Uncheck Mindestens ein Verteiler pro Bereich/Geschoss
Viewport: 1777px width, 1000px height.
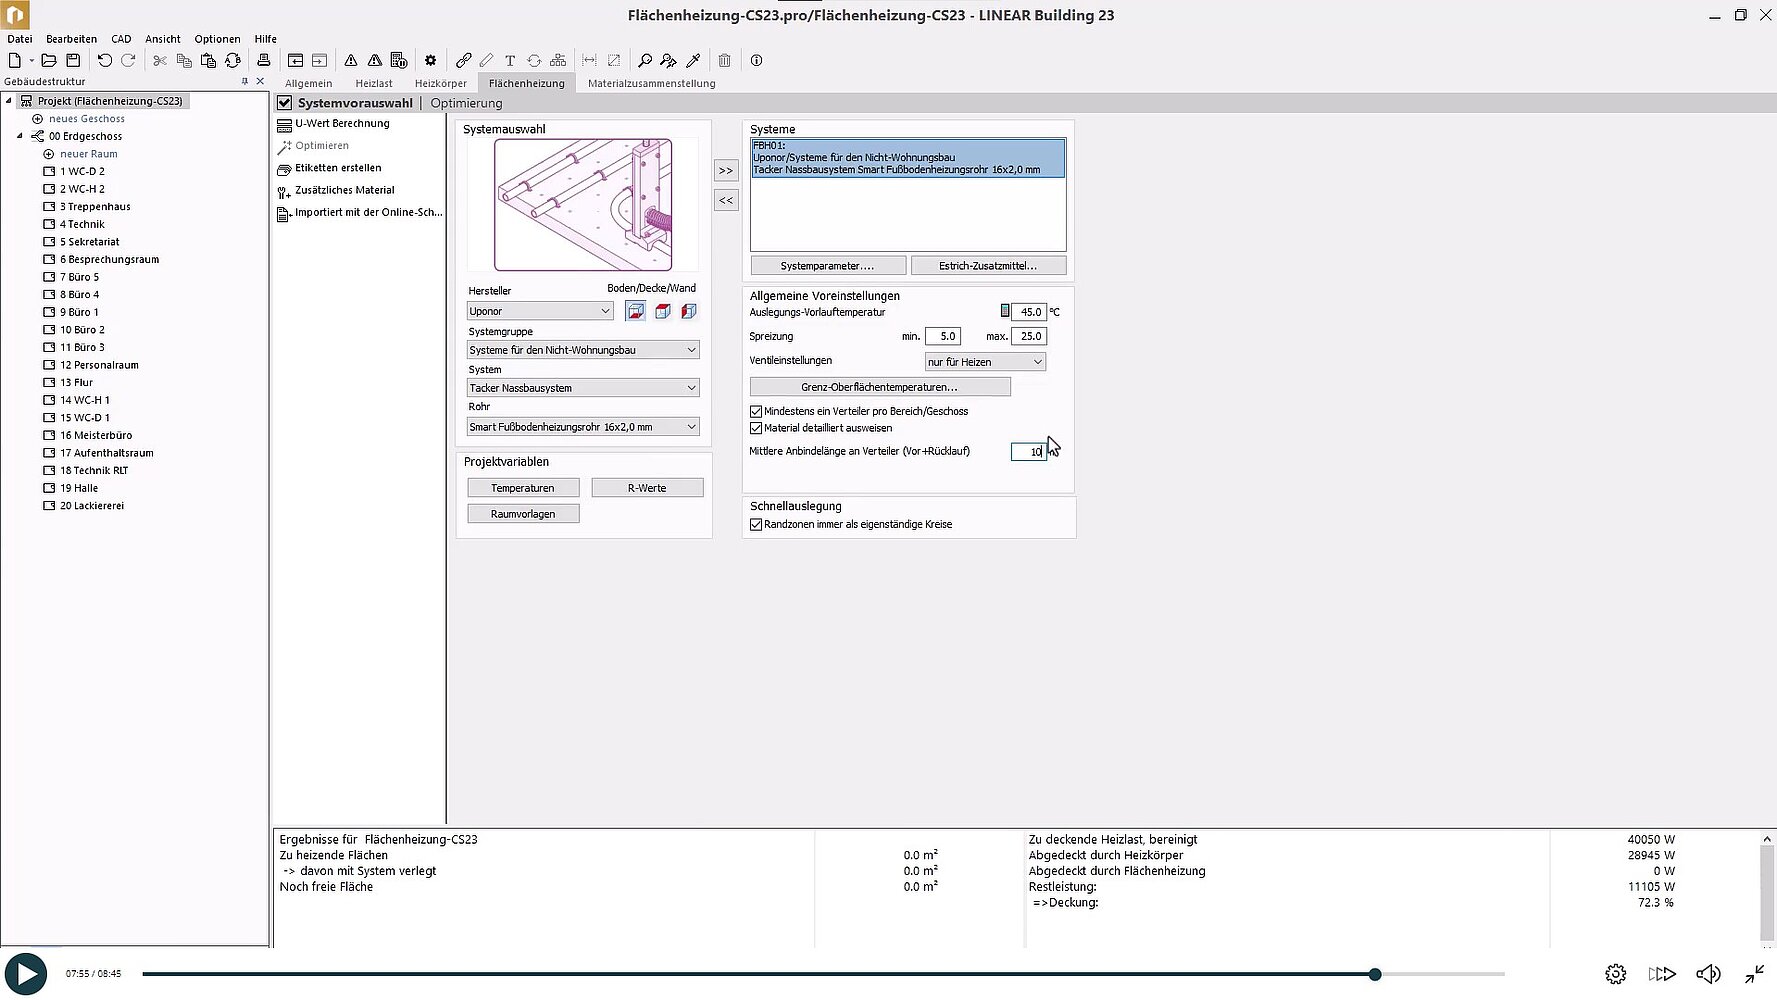click(x=756, y=411)
